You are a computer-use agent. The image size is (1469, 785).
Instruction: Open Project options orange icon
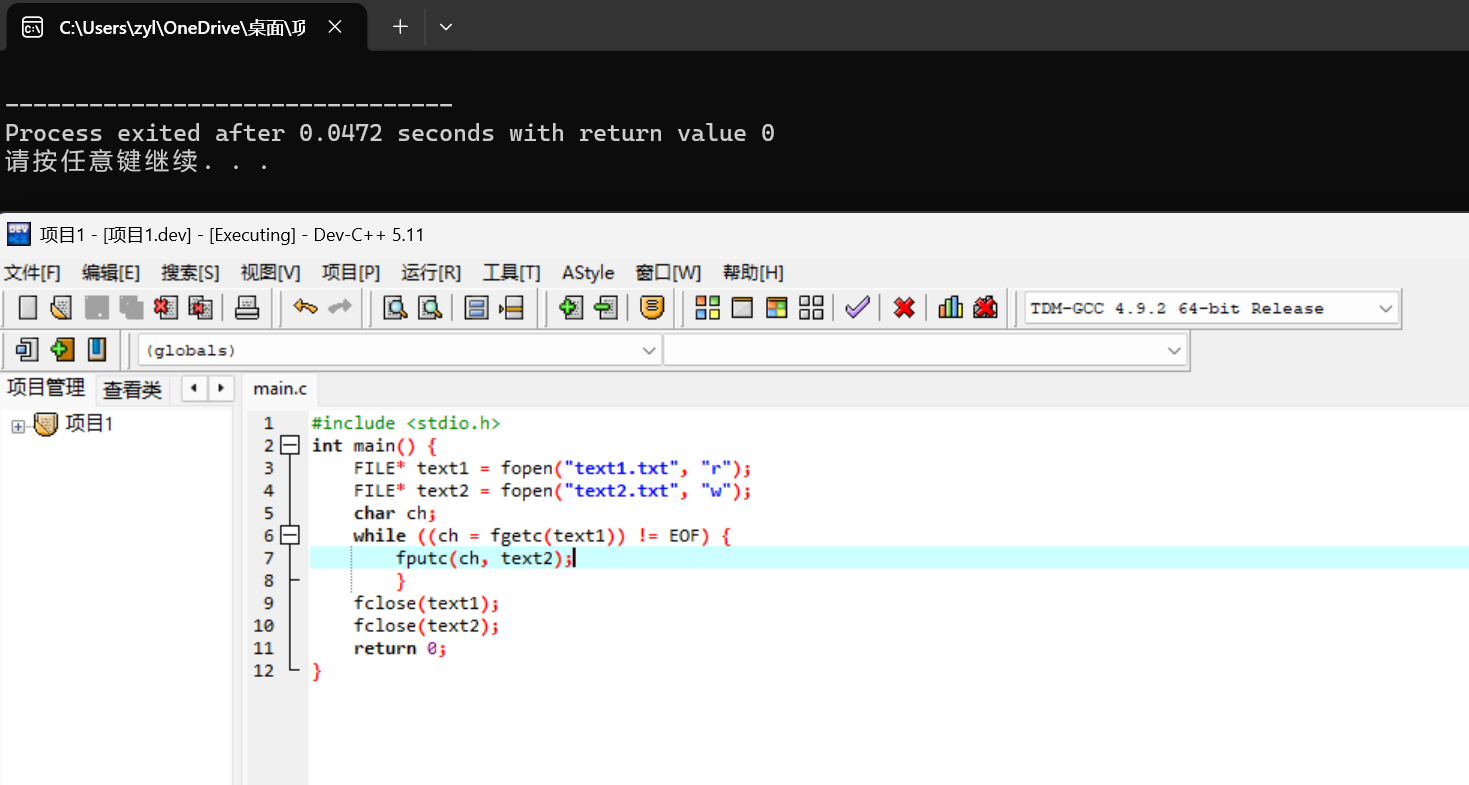[652, 308]
